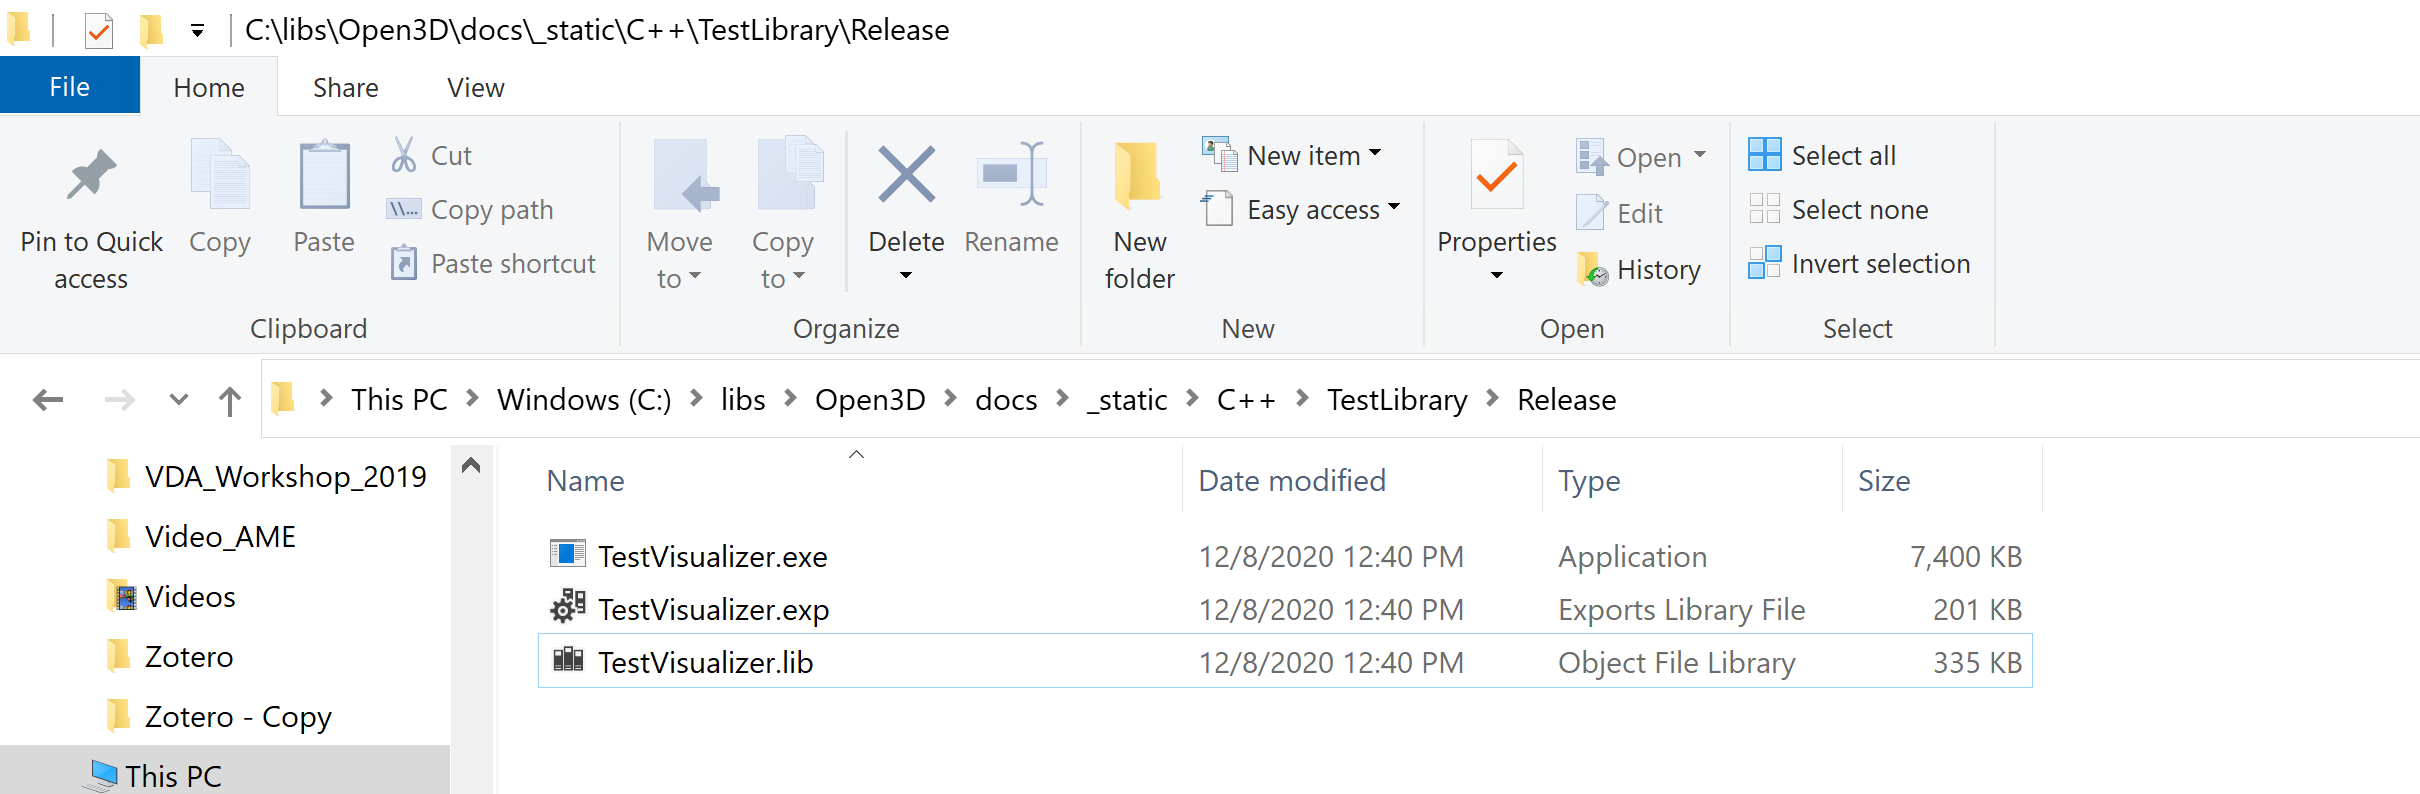Open the File menu
Screen dimensions: 2420x794
(x=68, y=86)
